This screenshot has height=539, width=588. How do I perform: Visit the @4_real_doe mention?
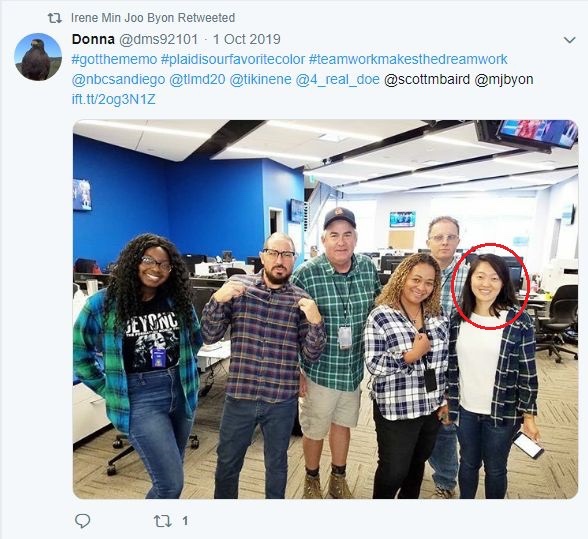[338, 80]
